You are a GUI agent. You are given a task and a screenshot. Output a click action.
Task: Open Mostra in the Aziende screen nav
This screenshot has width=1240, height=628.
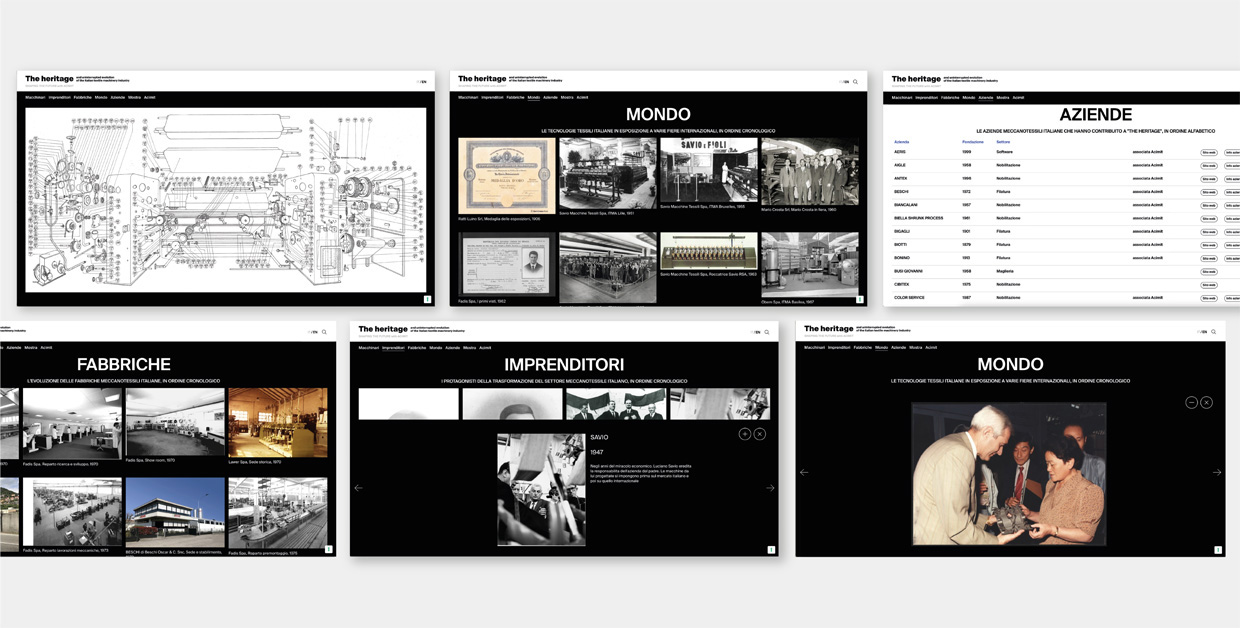[x=1003, y=98]
